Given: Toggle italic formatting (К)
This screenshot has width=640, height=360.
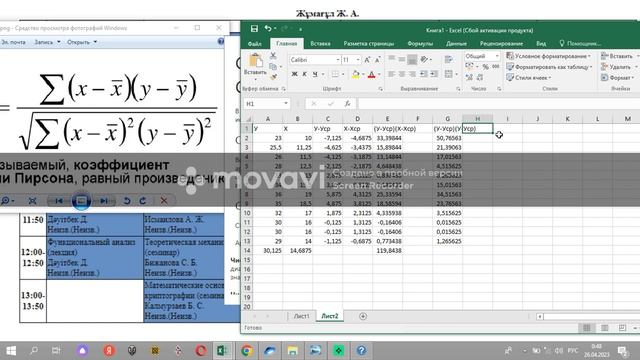Looking at the screenshot, I should pyautogui.click(x=304, y=74).
